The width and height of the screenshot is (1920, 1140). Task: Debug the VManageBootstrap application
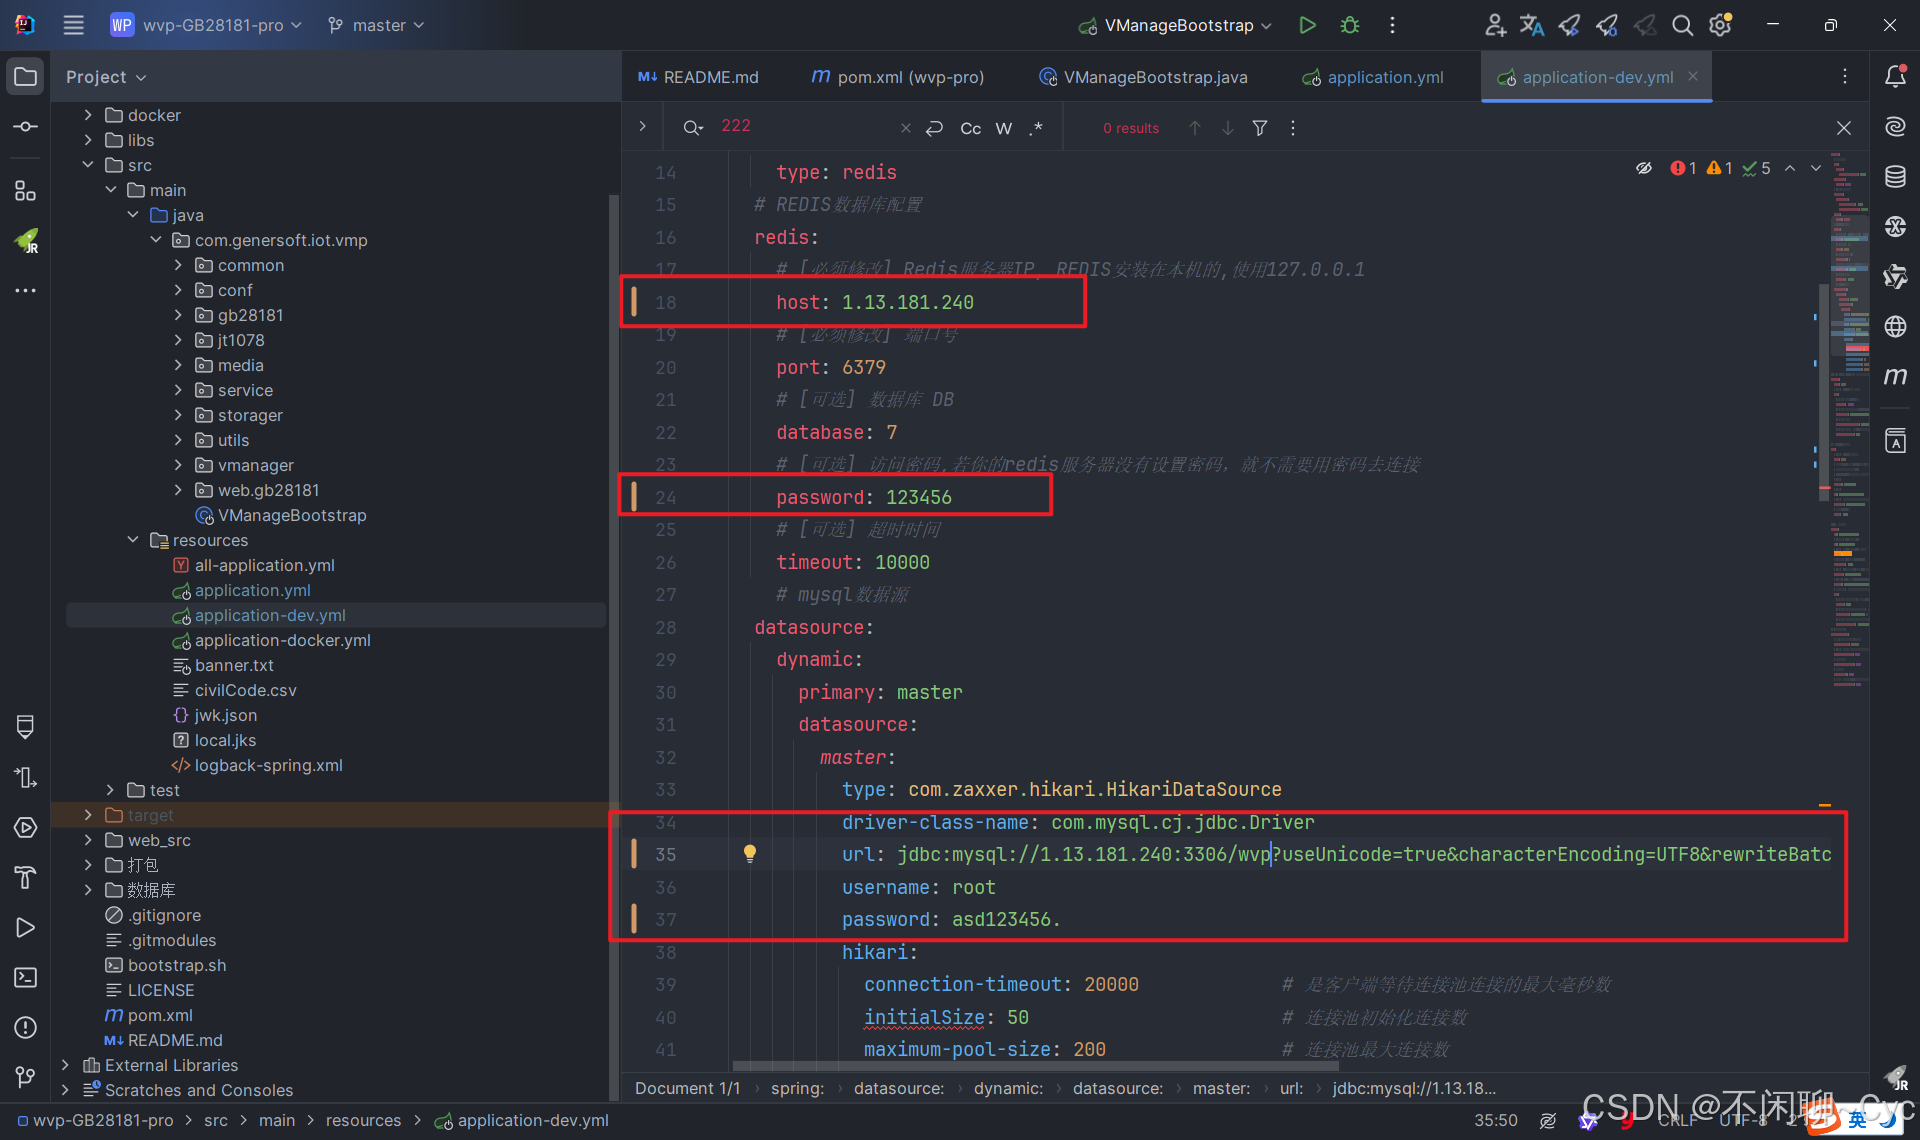coord(1349,25)
